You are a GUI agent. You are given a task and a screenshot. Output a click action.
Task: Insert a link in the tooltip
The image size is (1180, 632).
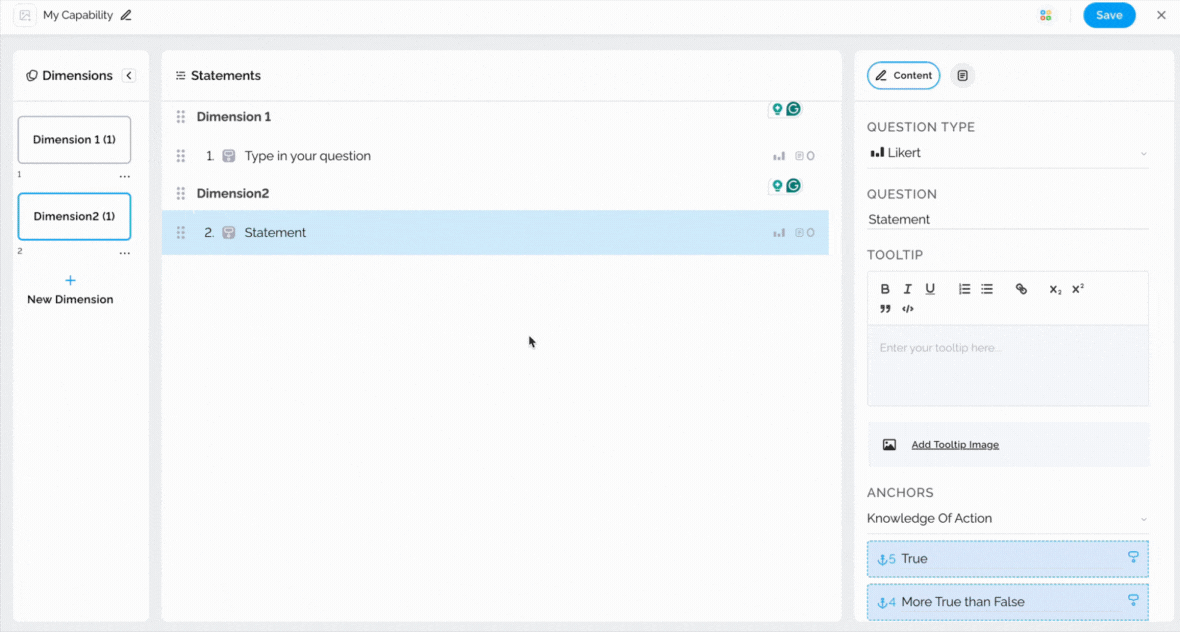click(1021, 289)
